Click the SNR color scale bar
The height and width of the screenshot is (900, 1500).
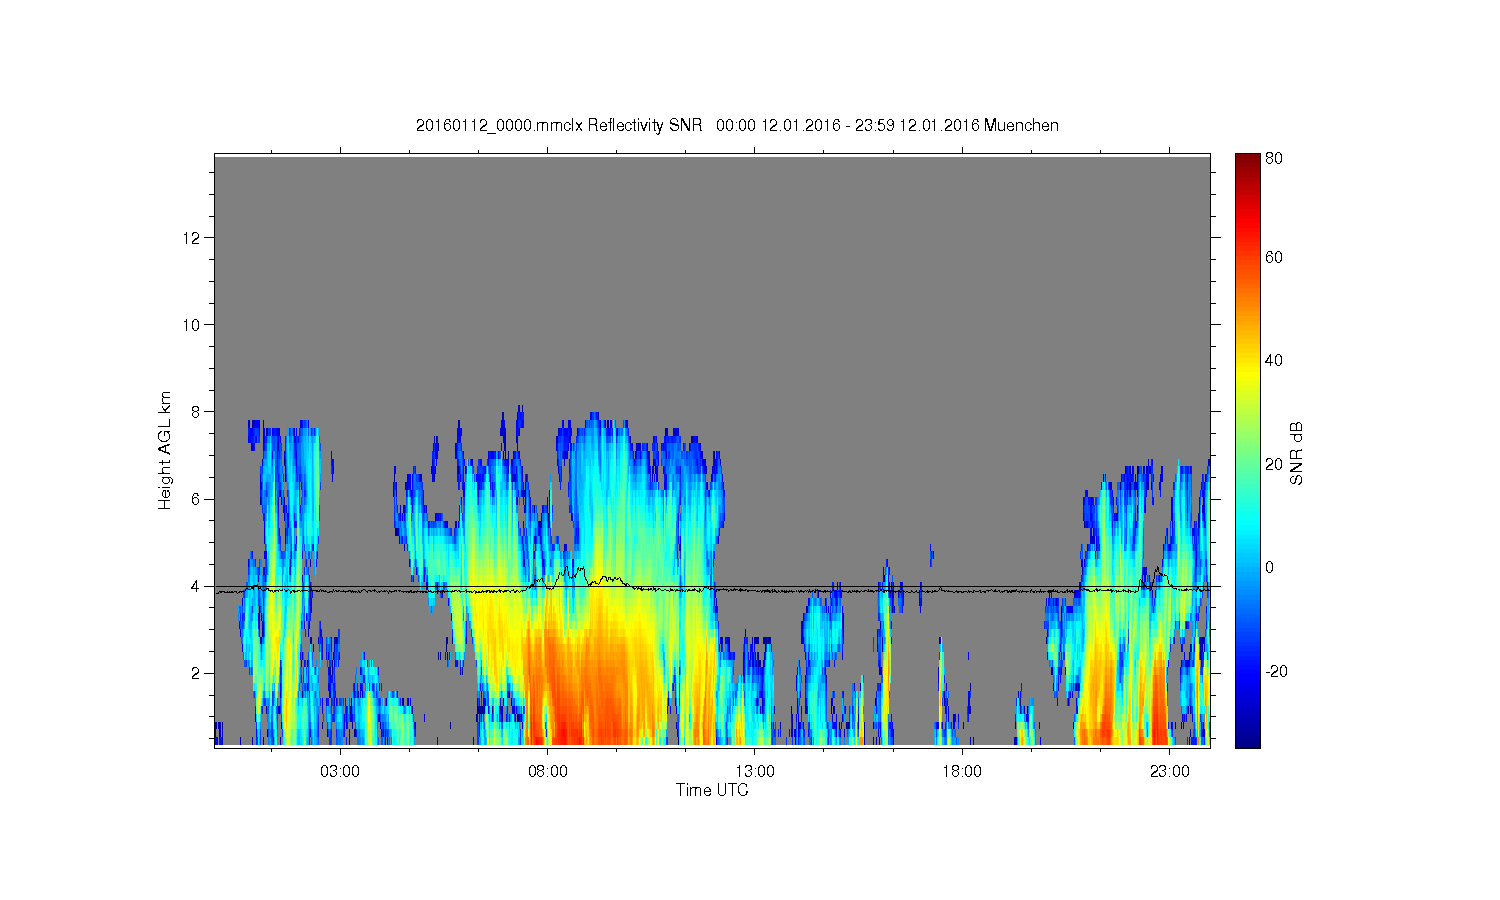coord(1247,450)
